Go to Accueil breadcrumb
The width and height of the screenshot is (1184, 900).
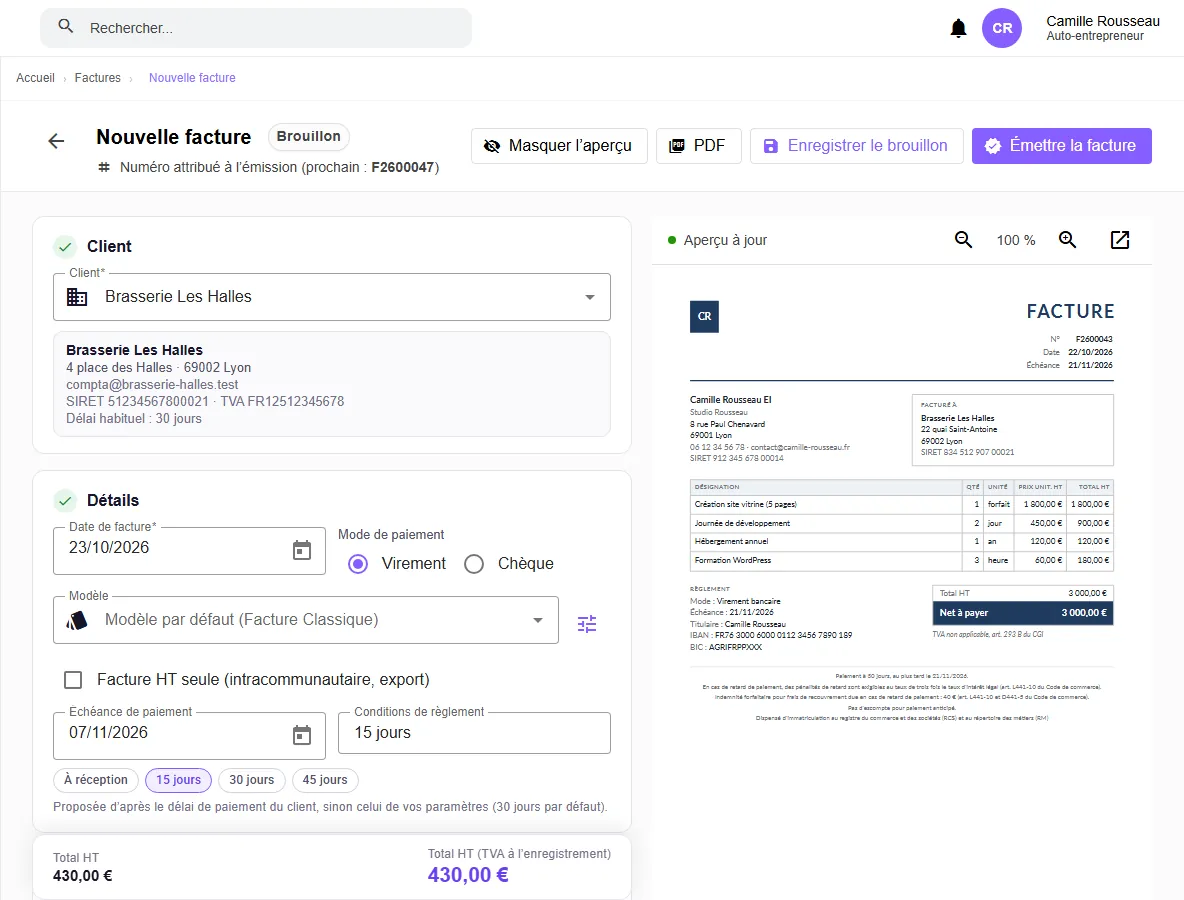35,78
